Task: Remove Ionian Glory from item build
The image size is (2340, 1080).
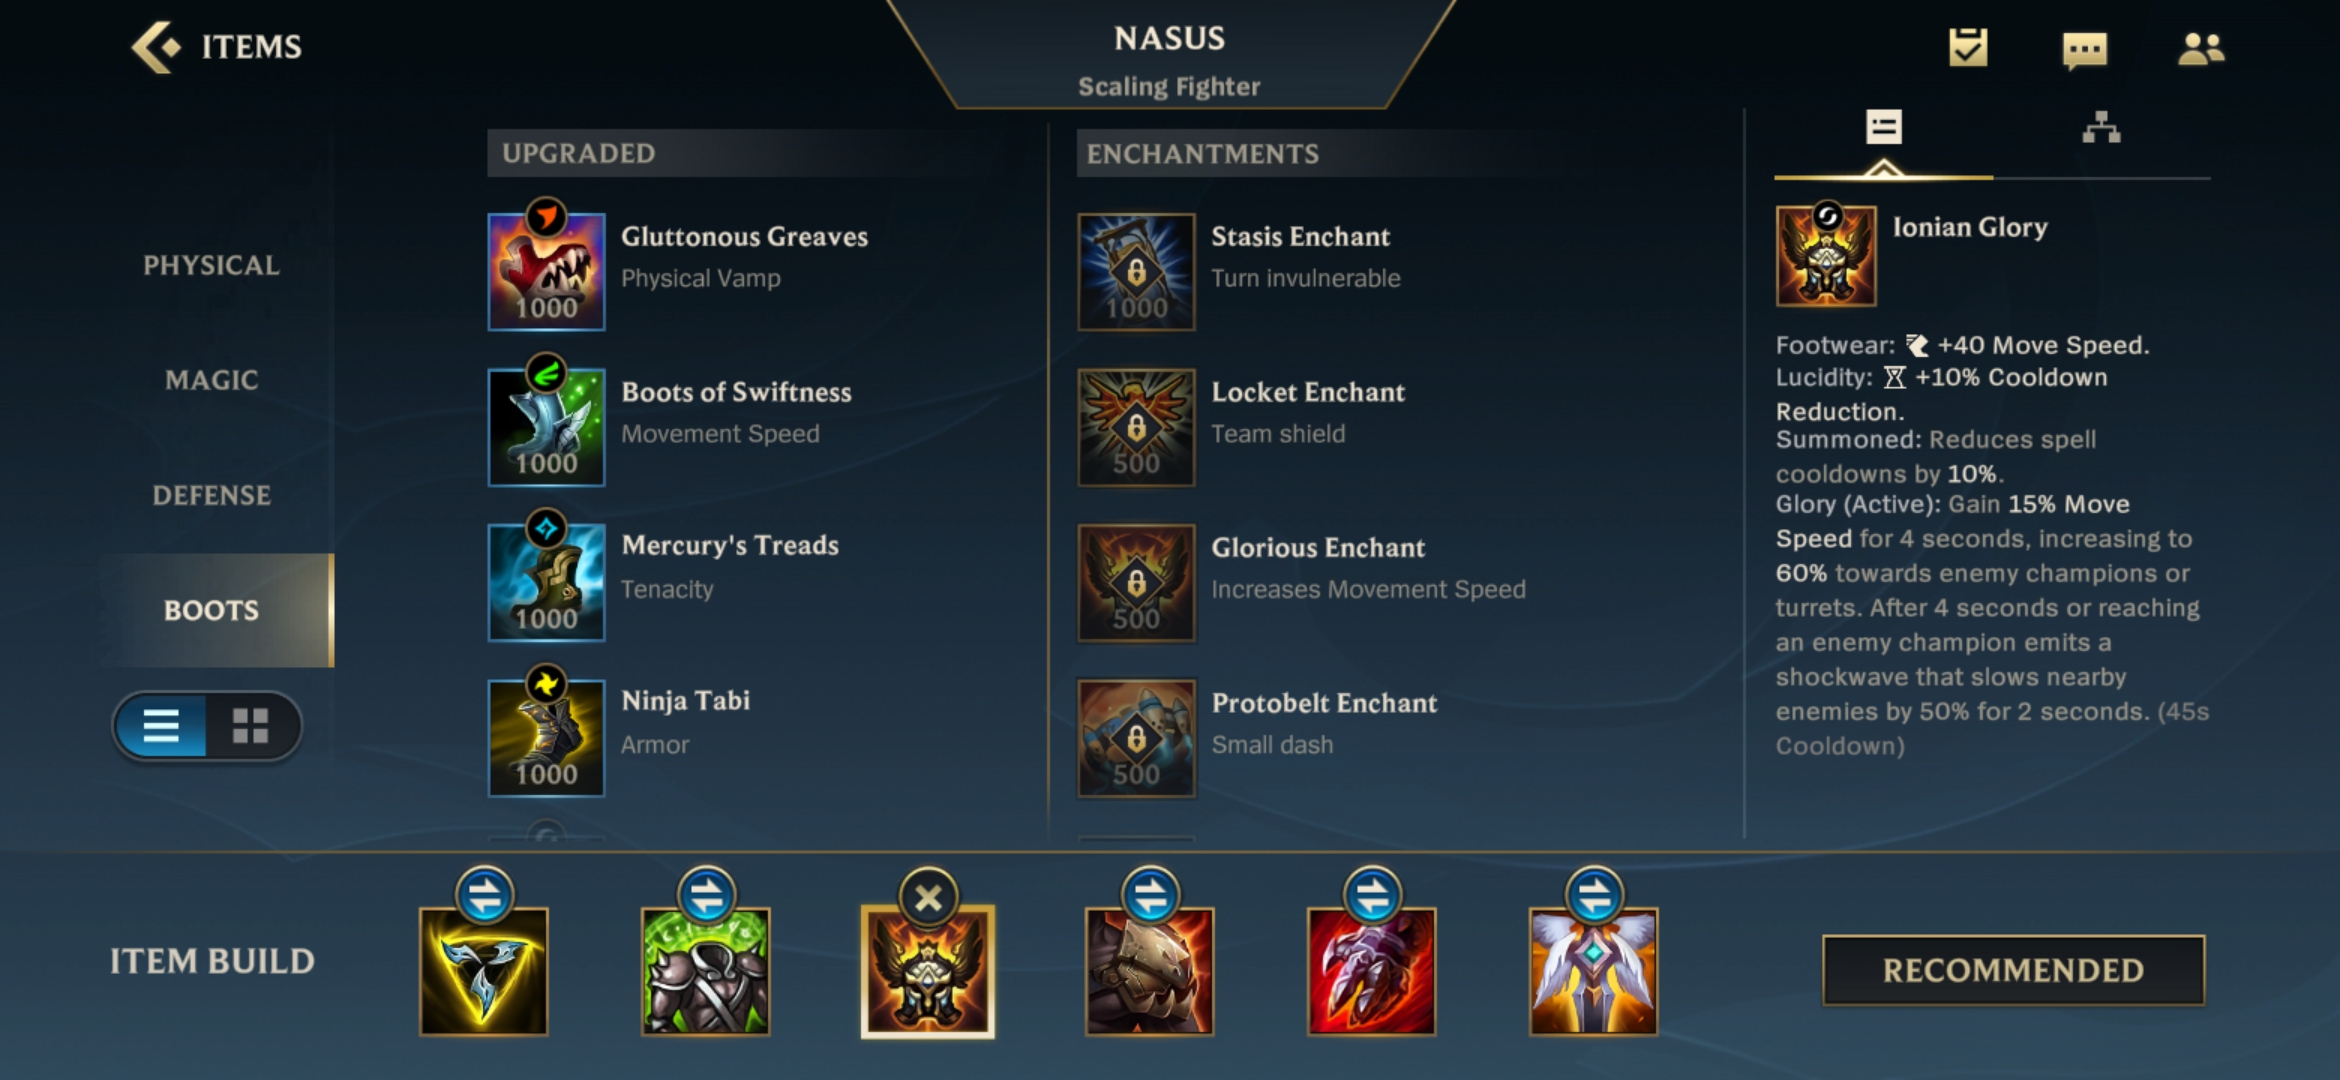Action: coord(928,898)
